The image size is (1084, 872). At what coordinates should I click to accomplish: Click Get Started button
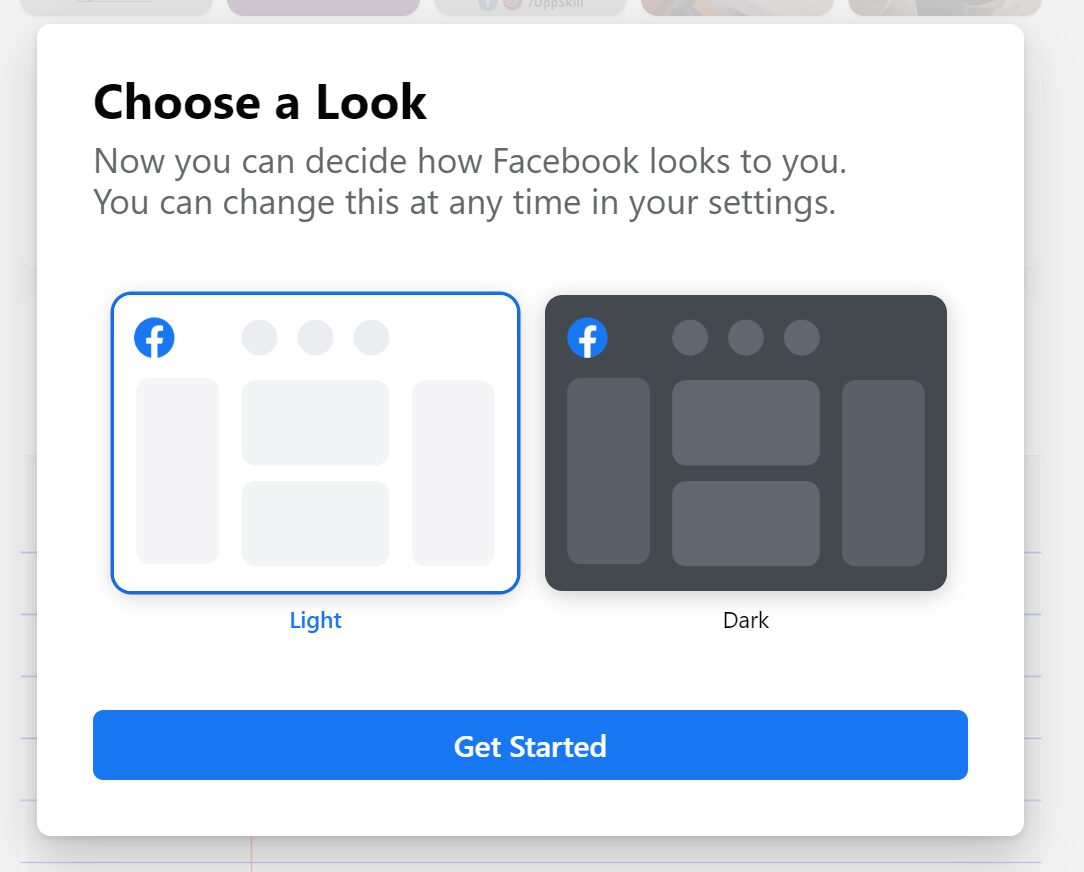point(530,745)
